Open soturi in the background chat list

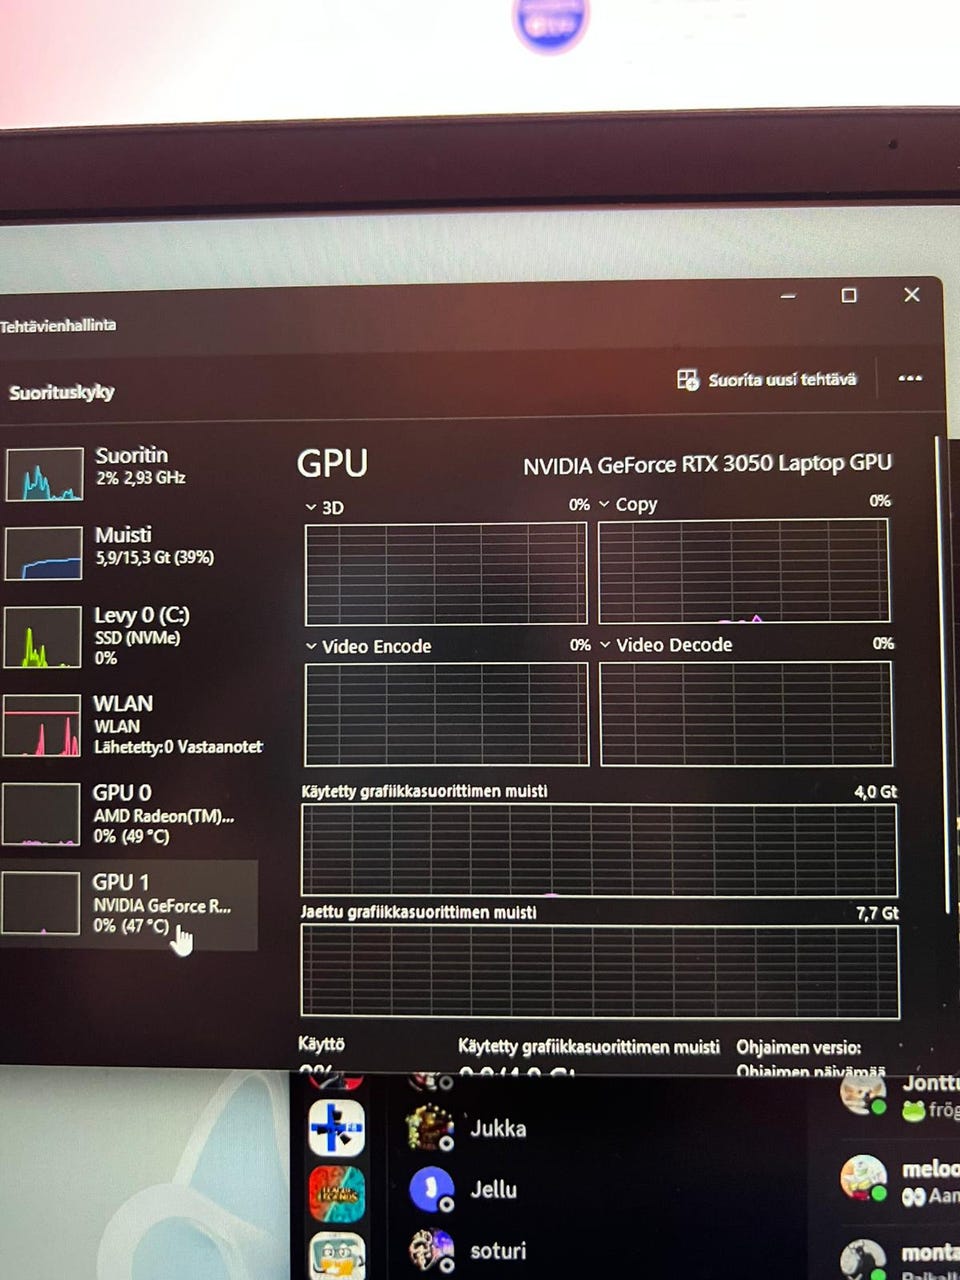(x=498, y=1251)
